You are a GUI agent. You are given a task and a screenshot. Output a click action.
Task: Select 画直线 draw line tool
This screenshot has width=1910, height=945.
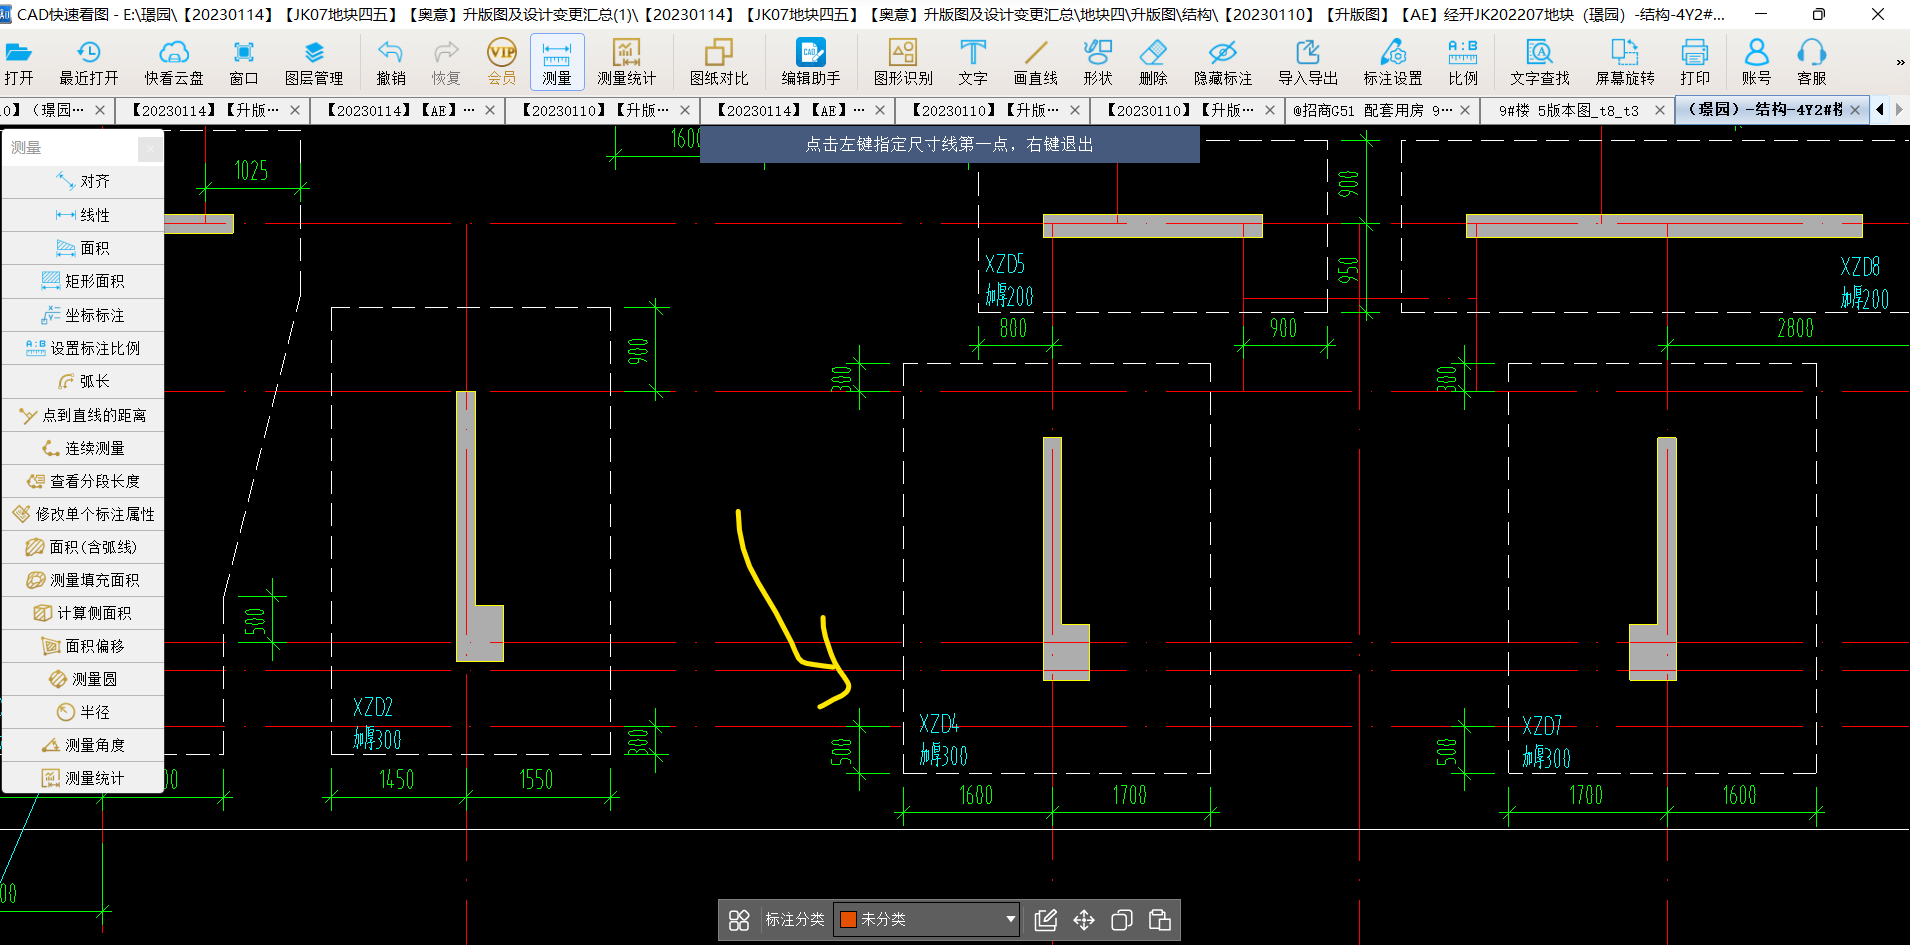pos(1035,62)
